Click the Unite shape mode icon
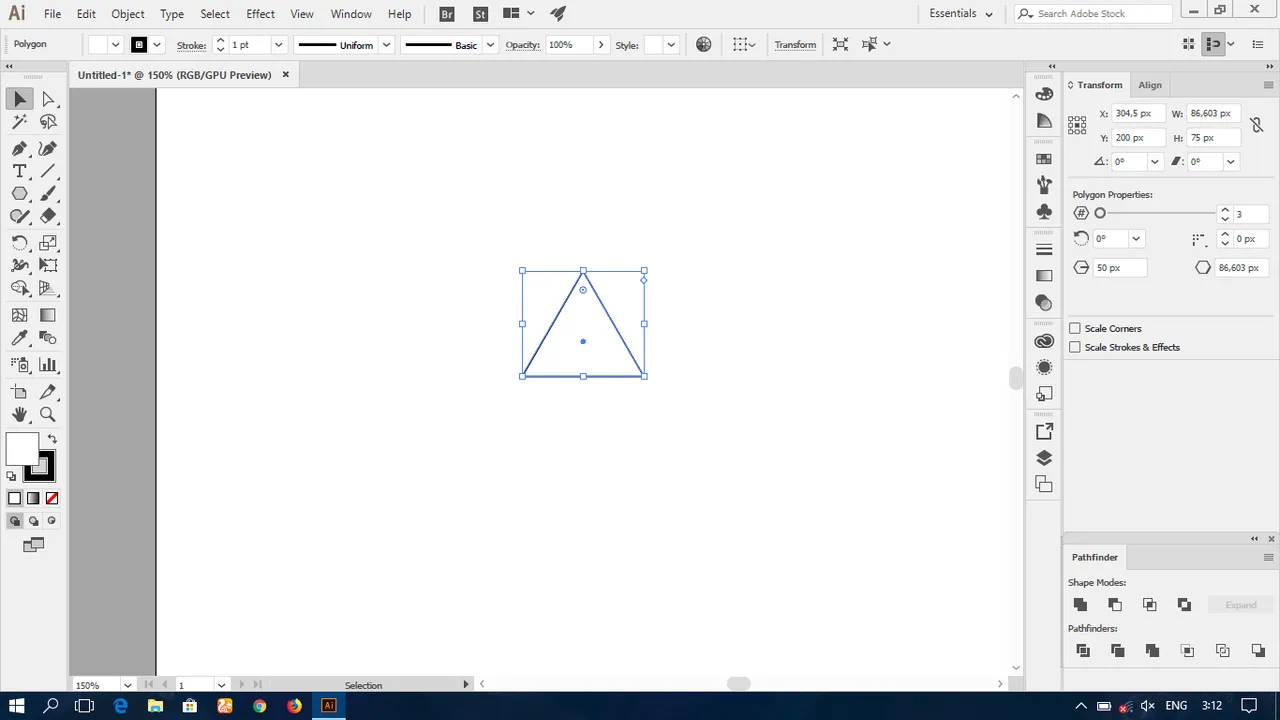Viewport: 1280px width, 720px height. [1080, 605]
